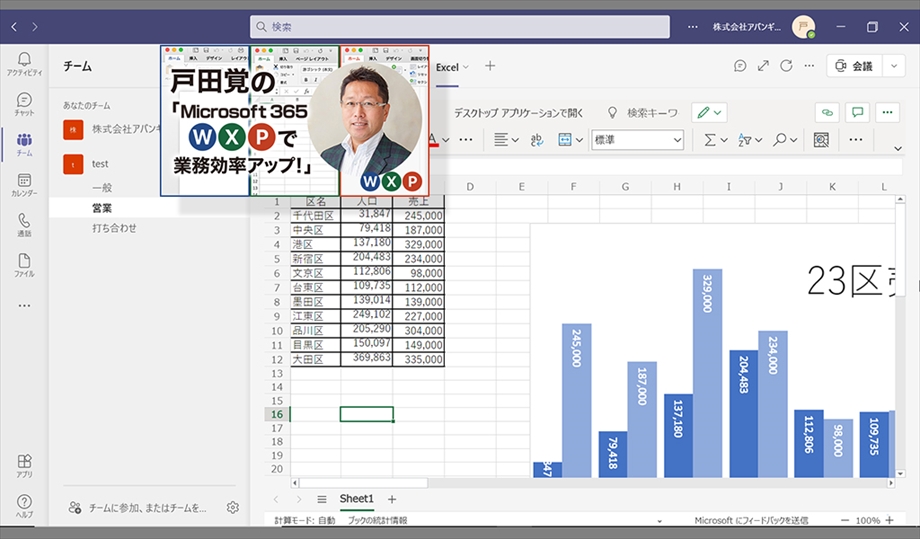Zoom in with the plus button
Screen dimensions: 920x539
[889, 520]
